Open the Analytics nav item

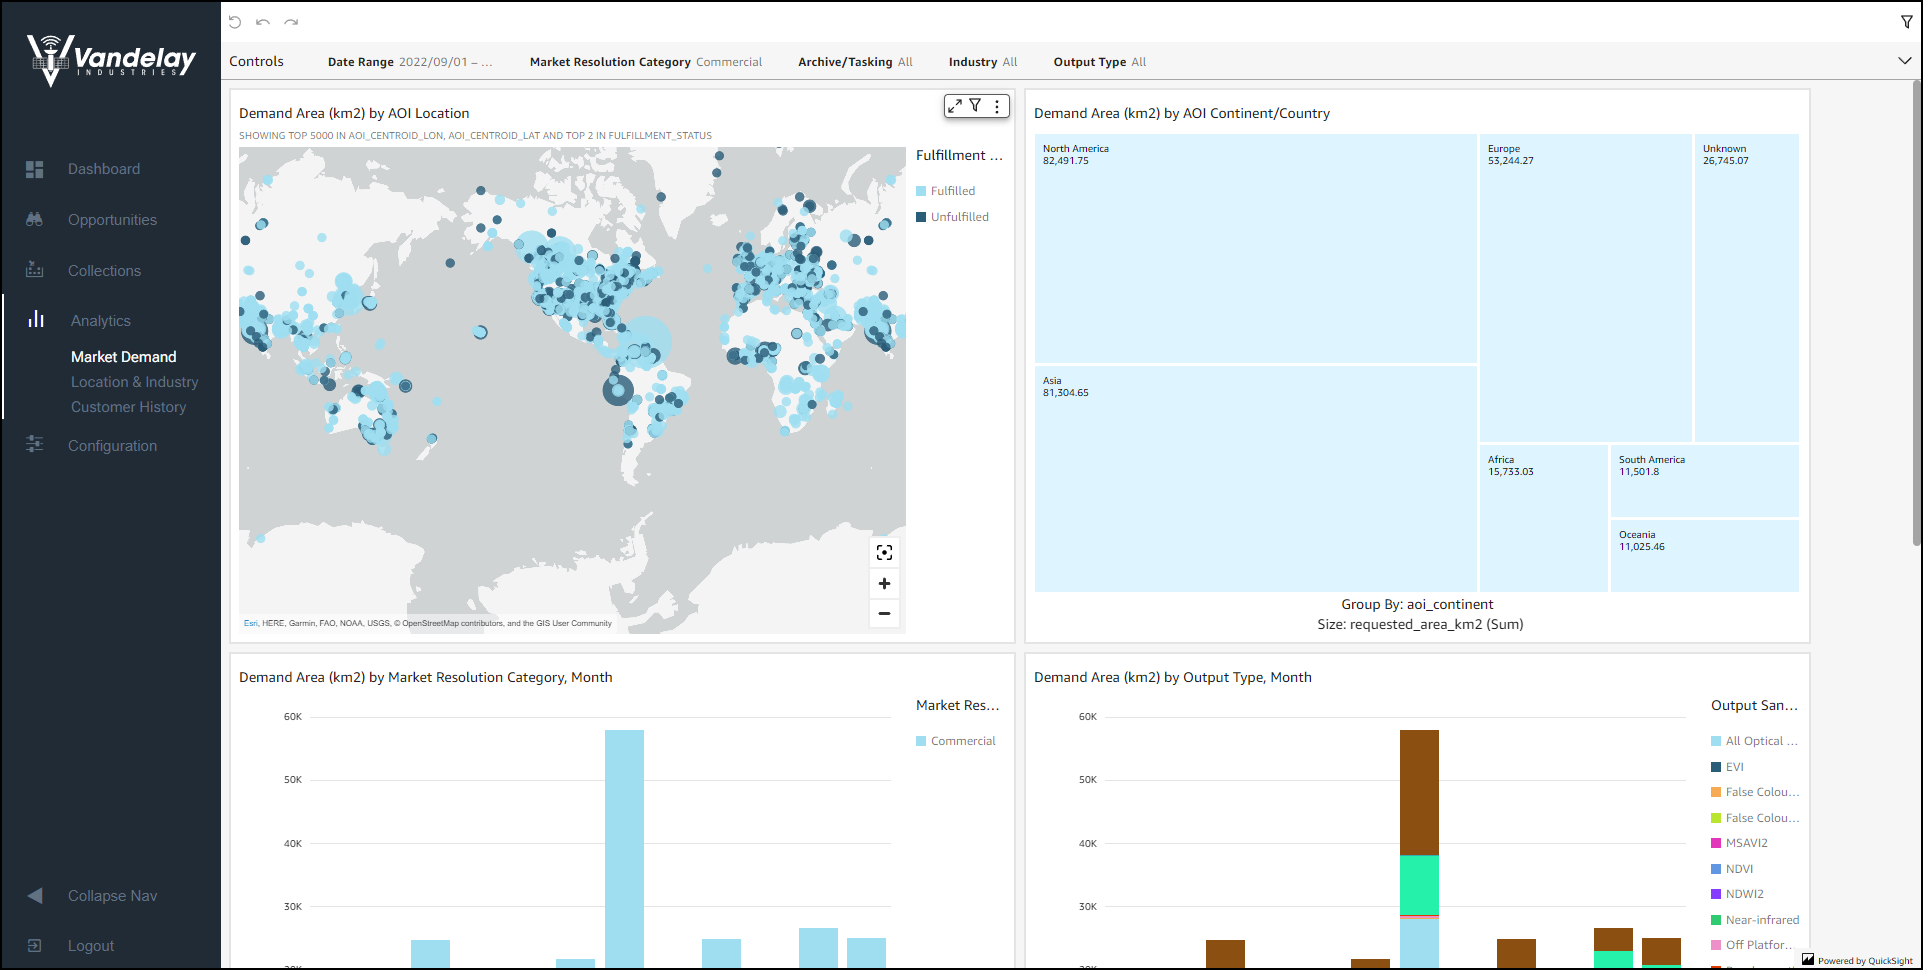[101, 321]
